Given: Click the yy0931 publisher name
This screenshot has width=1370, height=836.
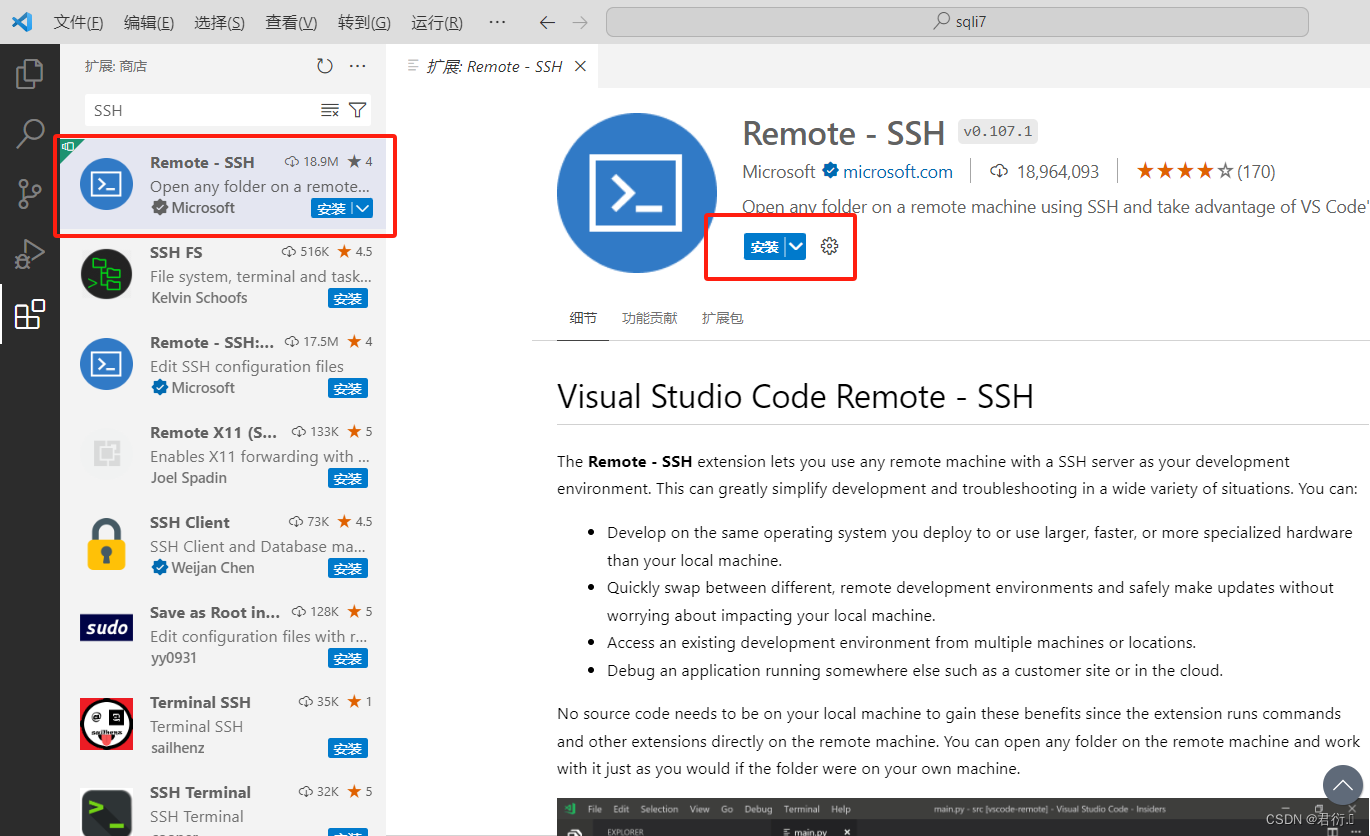Looking at the screenshot, I should (x=174, y=657).
